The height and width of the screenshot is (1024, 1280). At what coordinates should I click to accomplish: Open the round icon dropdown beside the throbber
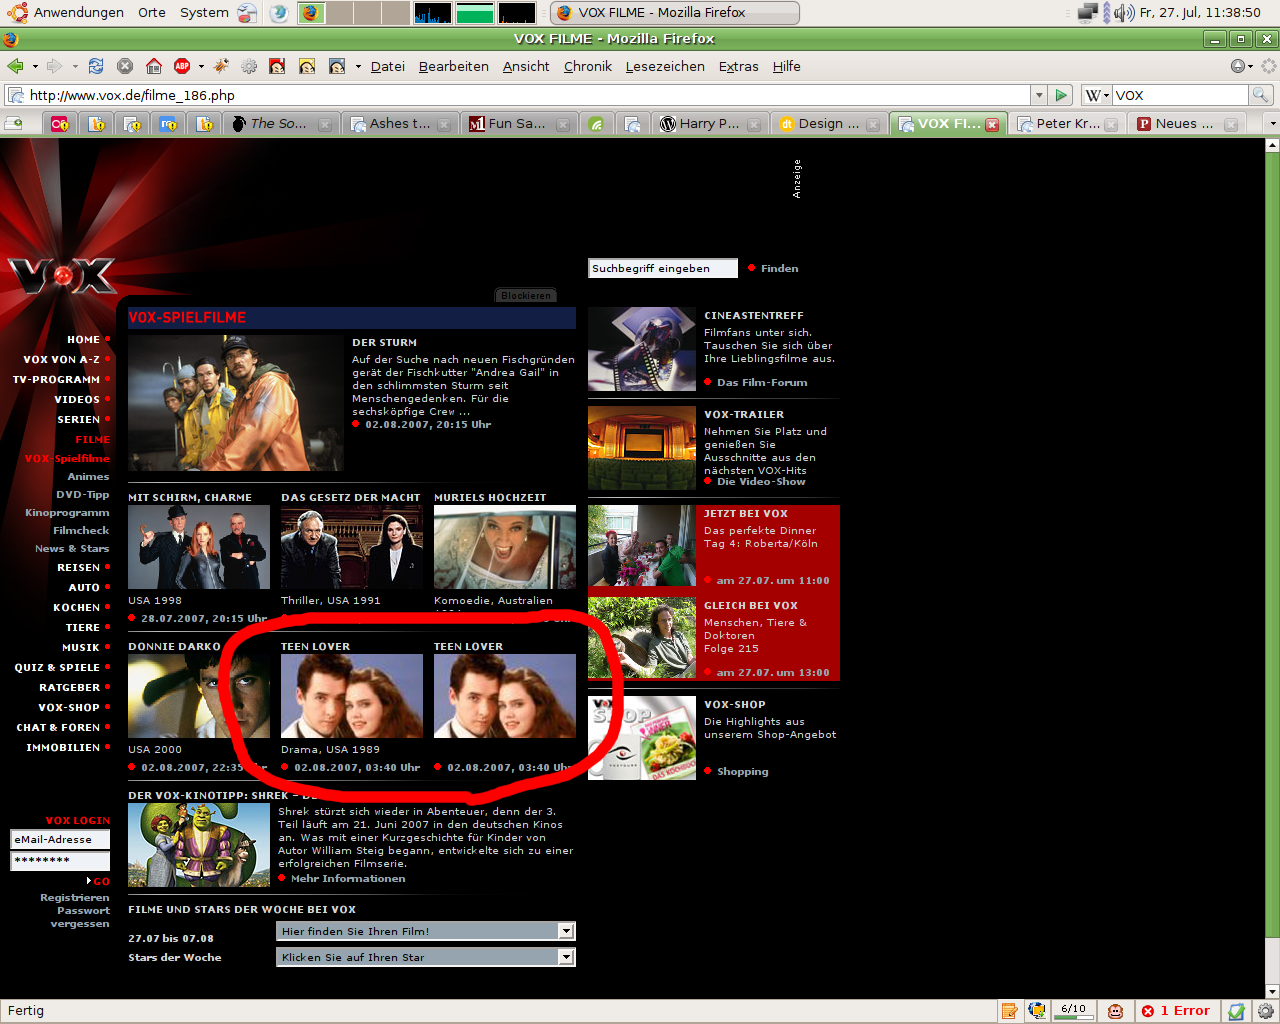click(x=1242, y=66)
